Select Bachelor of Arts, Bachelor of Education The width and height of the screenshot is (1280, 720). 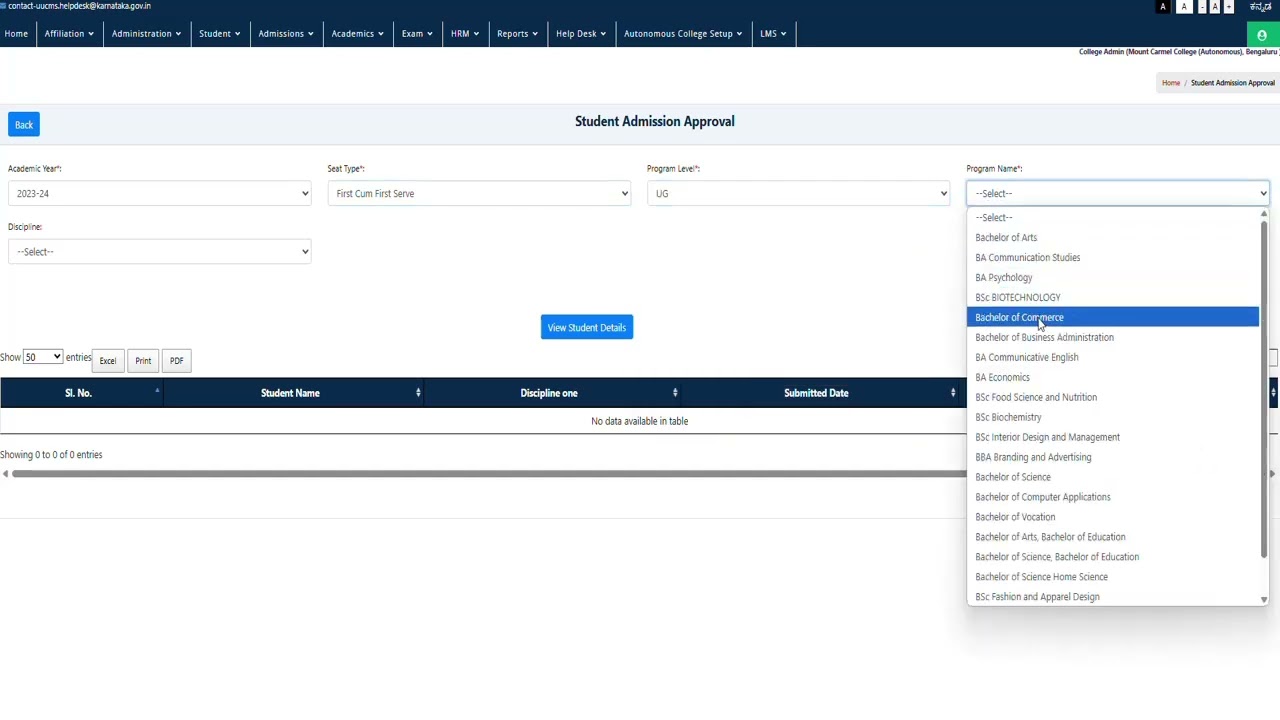[1113, 538]
